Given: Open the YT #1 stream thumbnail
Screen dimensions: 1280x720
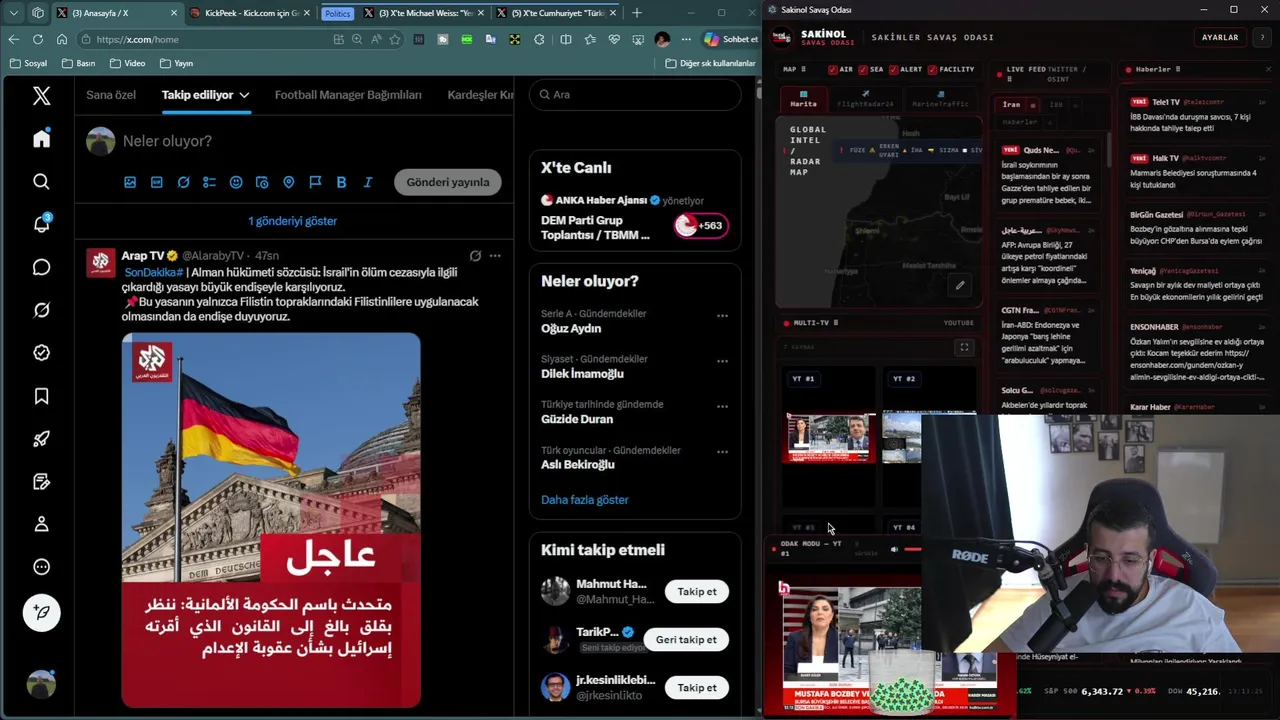Looking at the screenshot, I should click(830, 437).
